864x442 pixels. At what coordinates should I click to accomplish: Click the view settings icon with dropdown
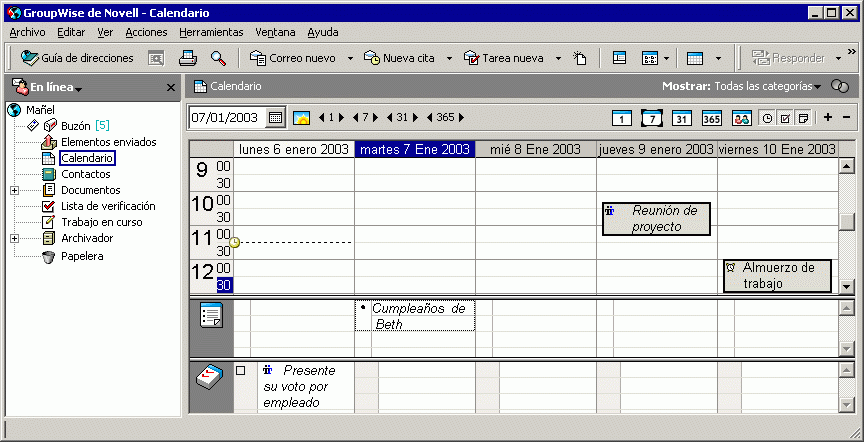pyautogui.click(x=649, y=58)
